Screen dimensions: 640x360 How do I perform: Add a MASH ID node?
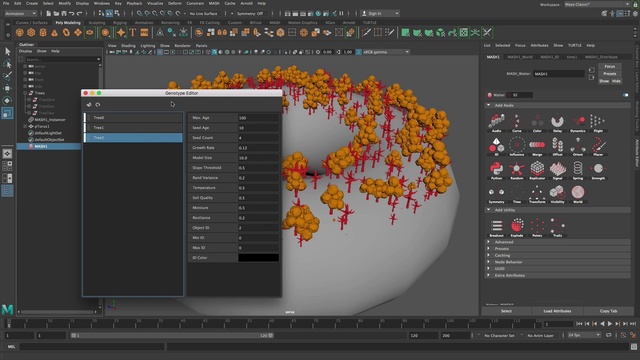(x=496, y=147)
